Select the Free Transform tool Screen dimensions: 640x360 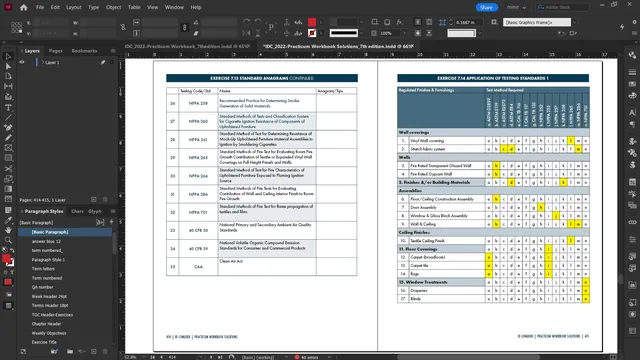(x=8, y=179)
